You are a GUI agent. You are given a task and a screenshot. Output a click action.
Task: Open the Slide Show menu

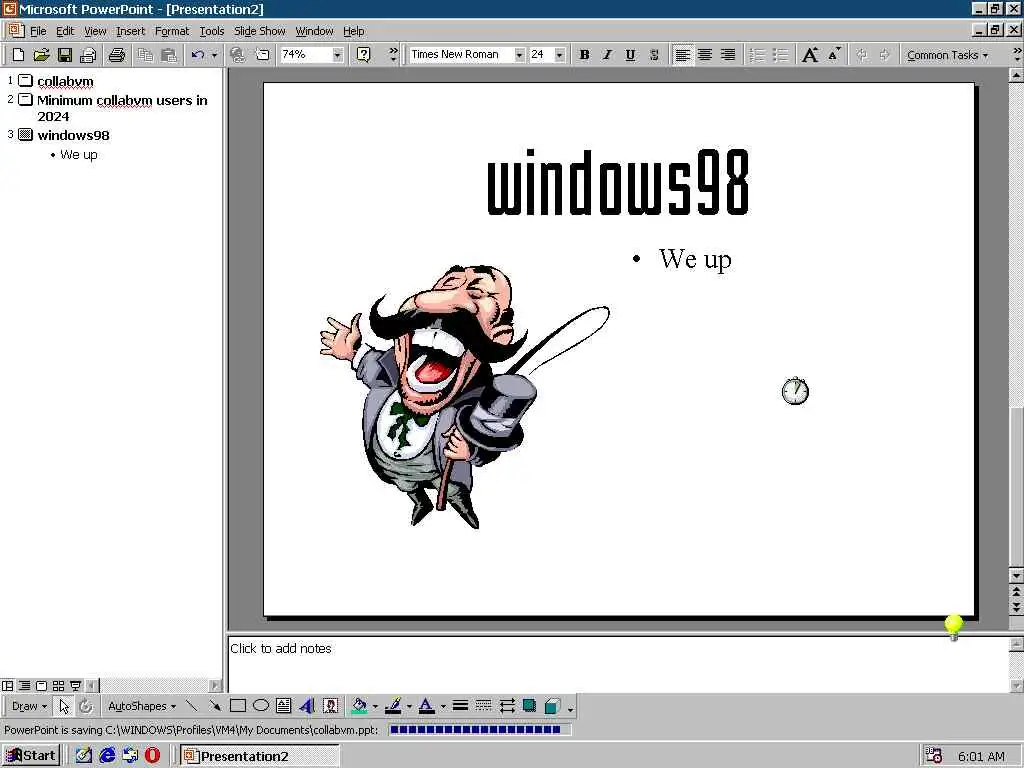[x=259, y=31]
